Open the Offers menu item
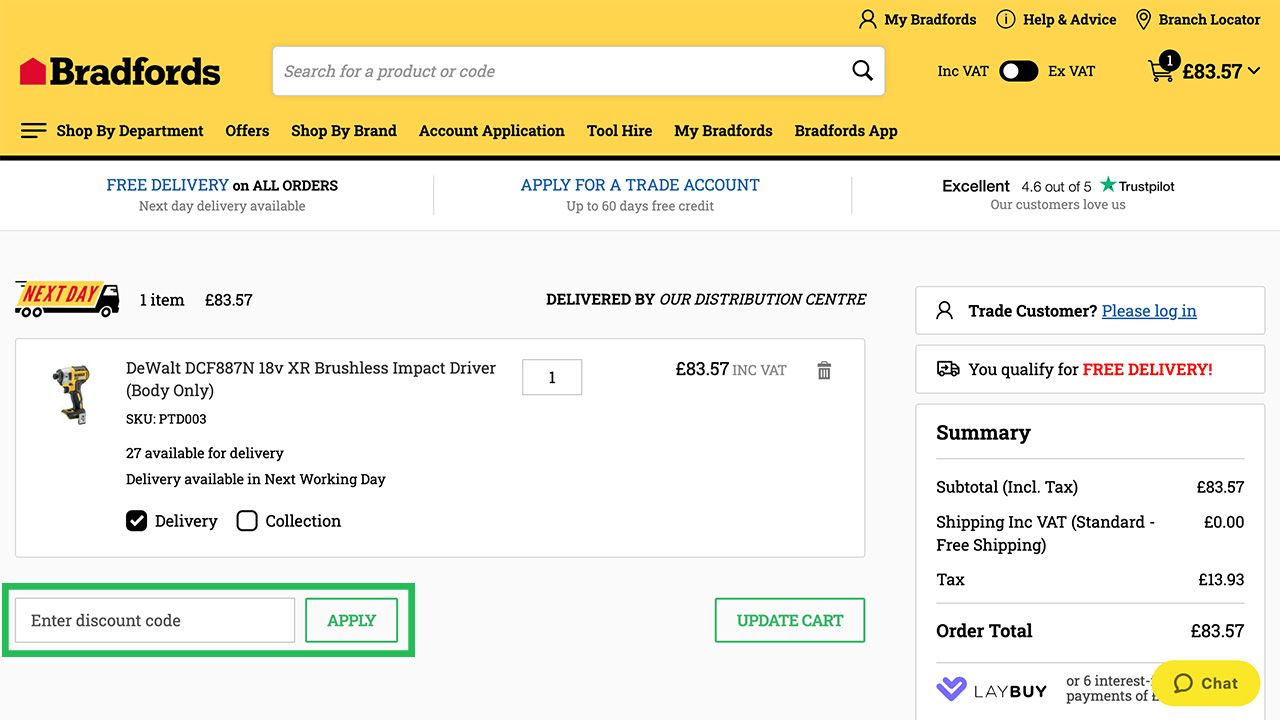 (x=247, y=131)
